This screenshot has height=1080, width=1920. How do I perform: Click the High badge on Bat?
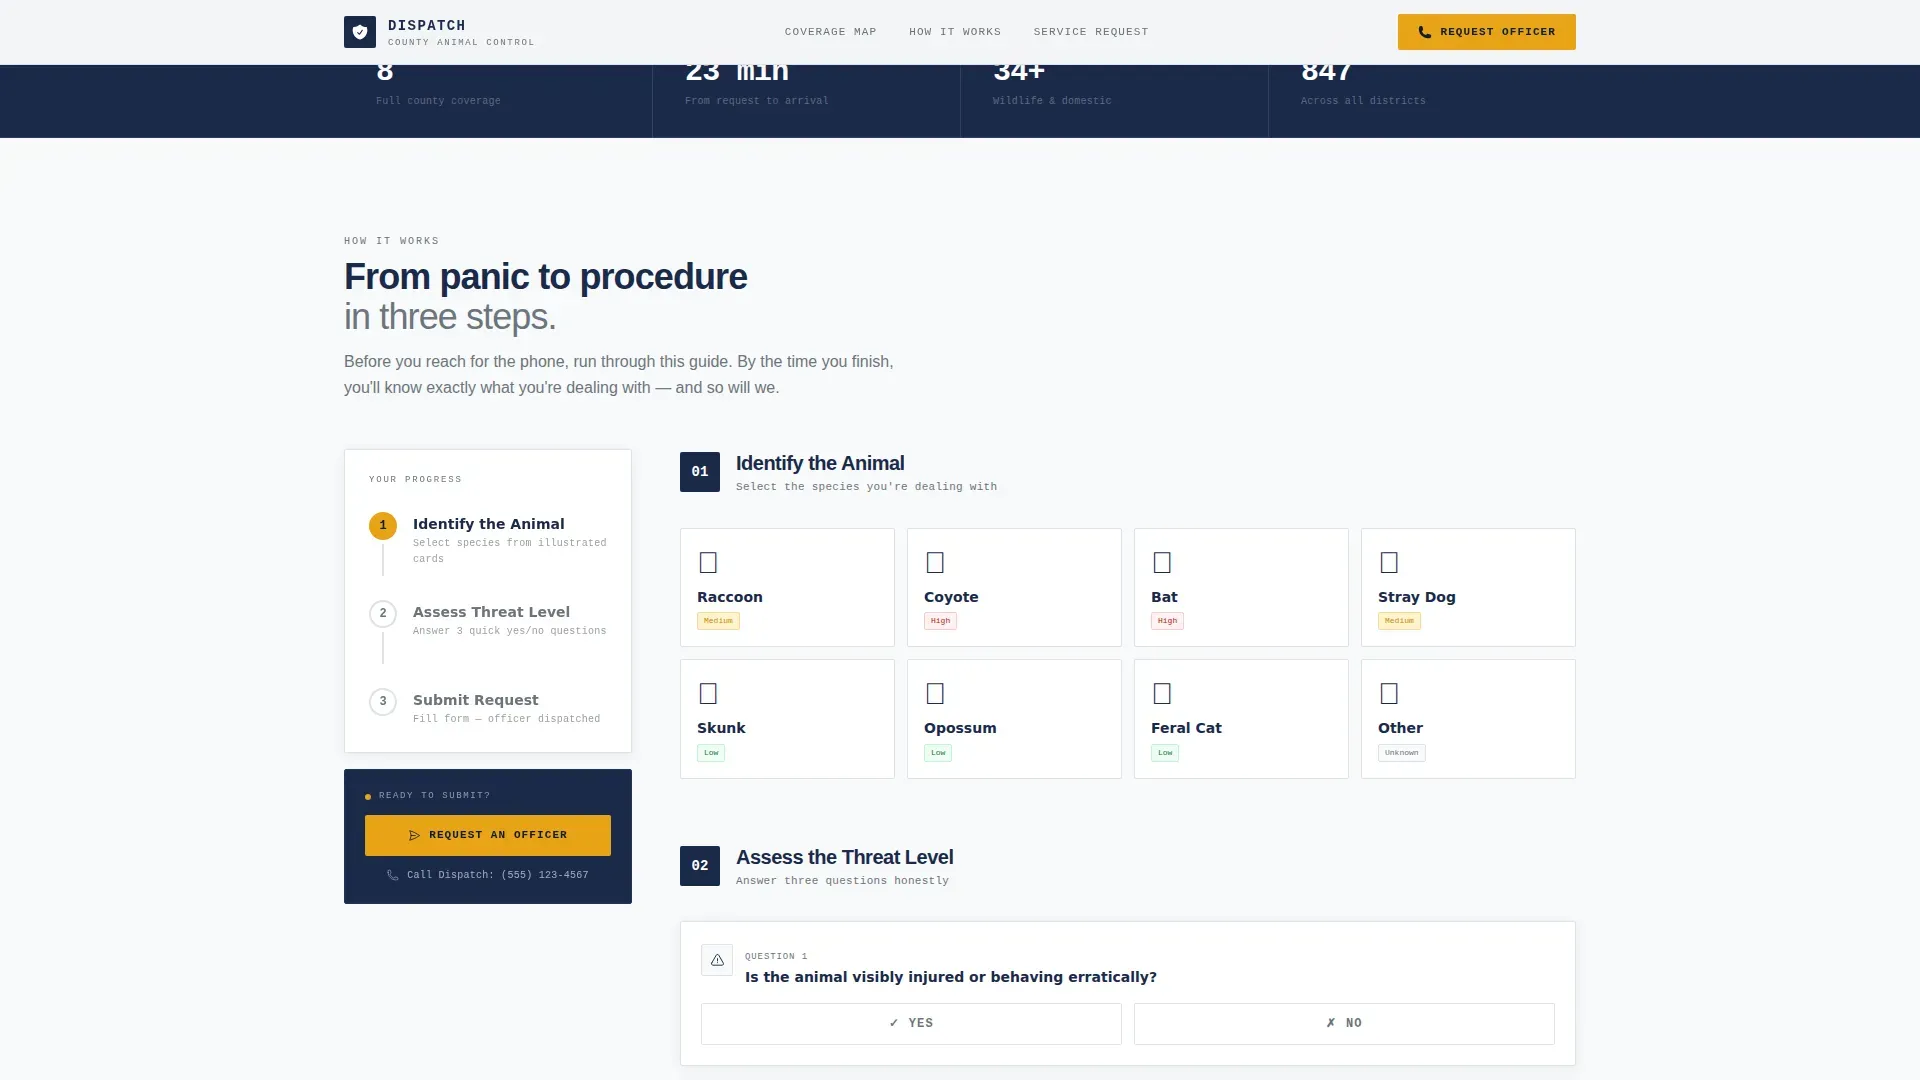click(x=1167, y=621)
